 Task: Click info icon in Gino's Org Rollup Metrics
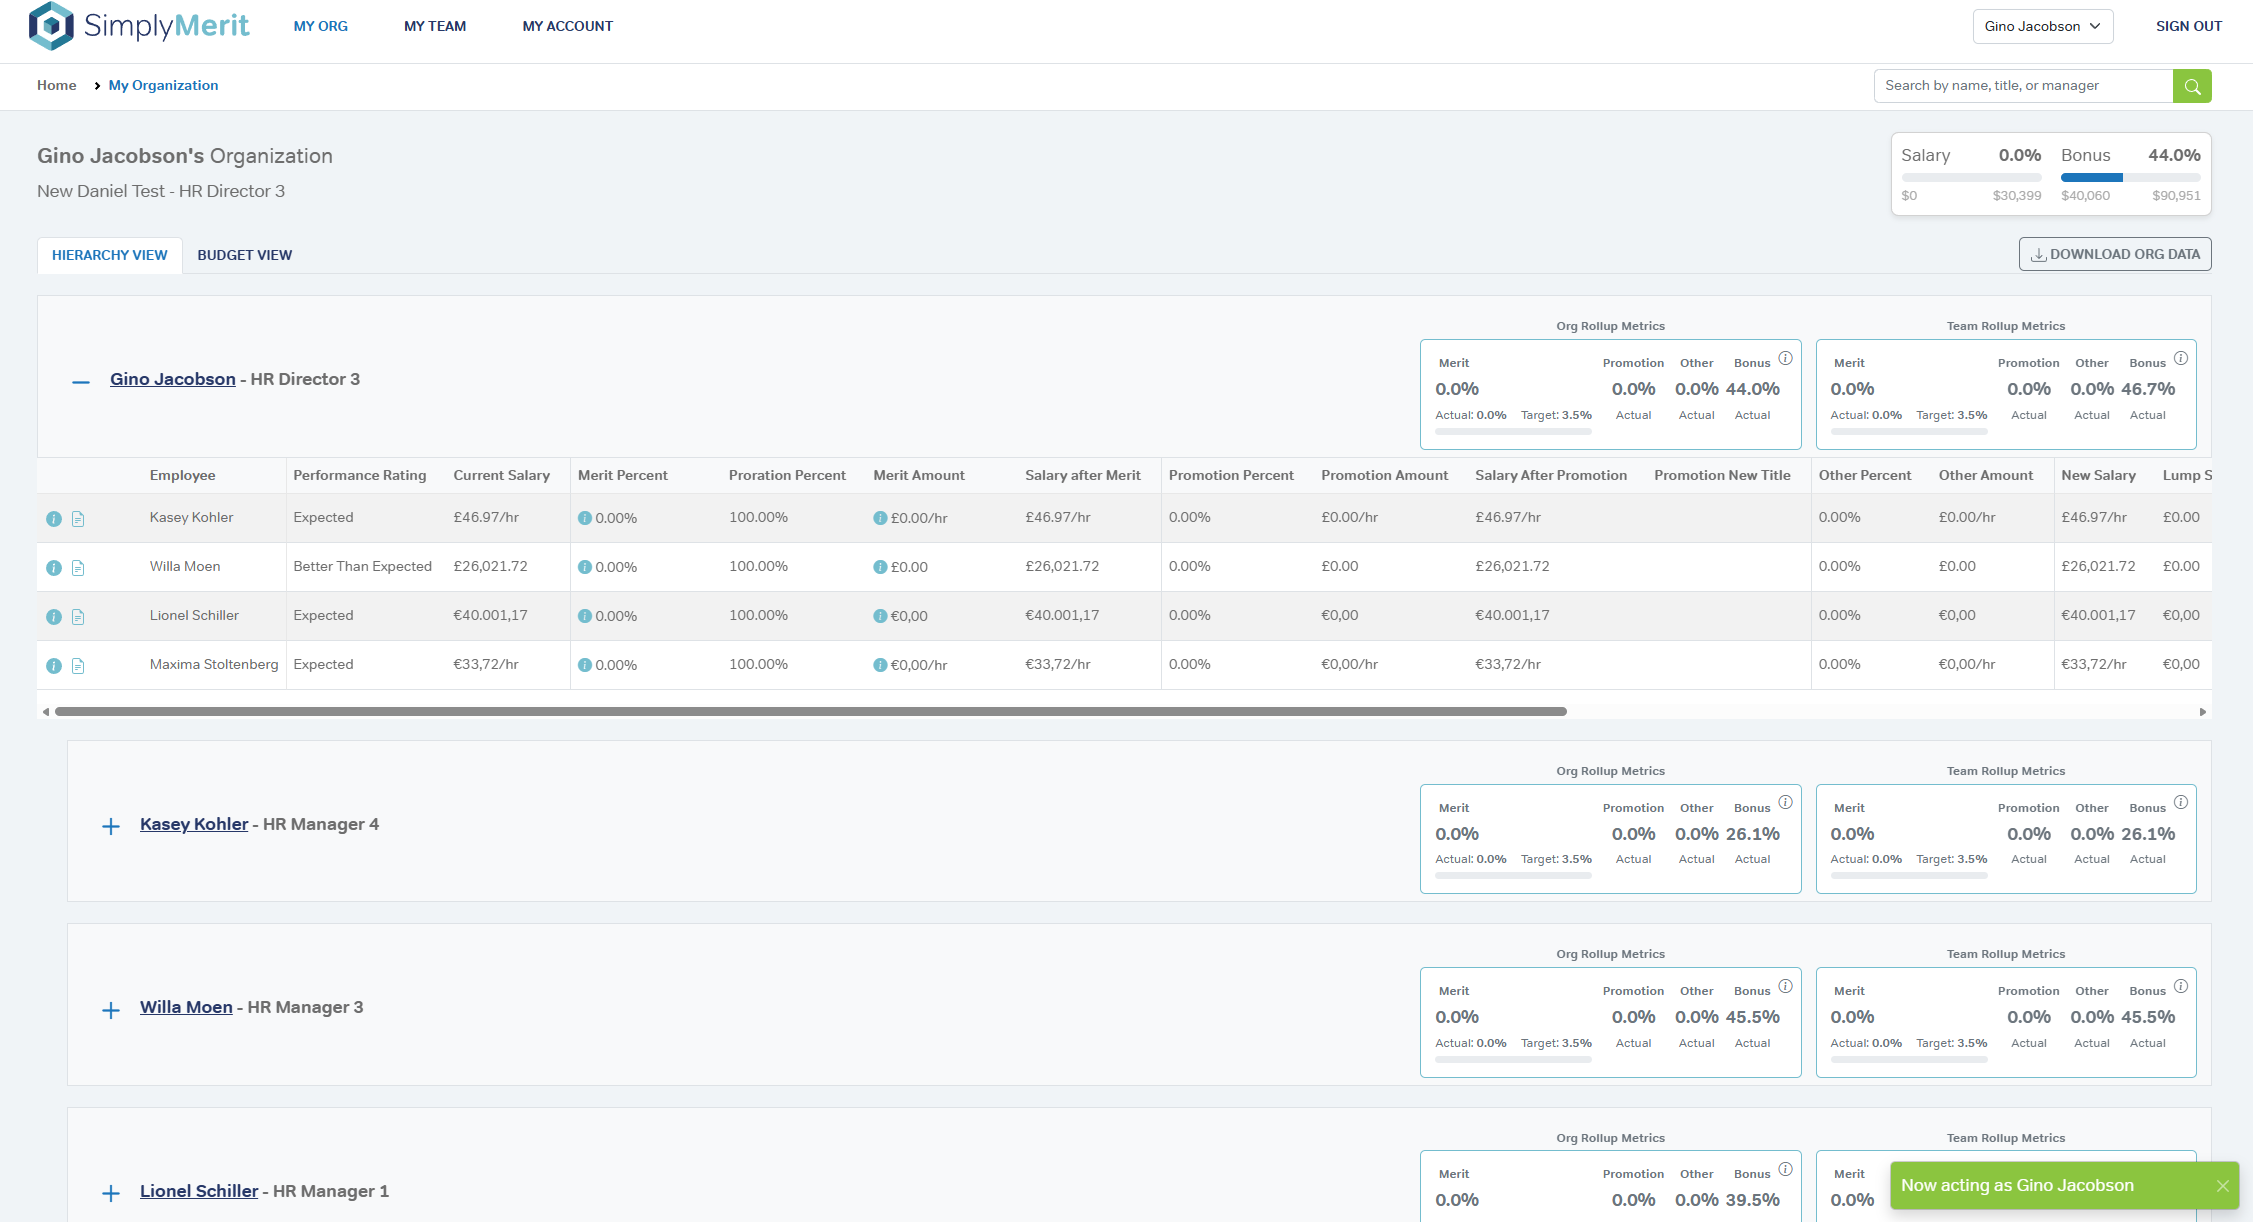click(1785, 358)
